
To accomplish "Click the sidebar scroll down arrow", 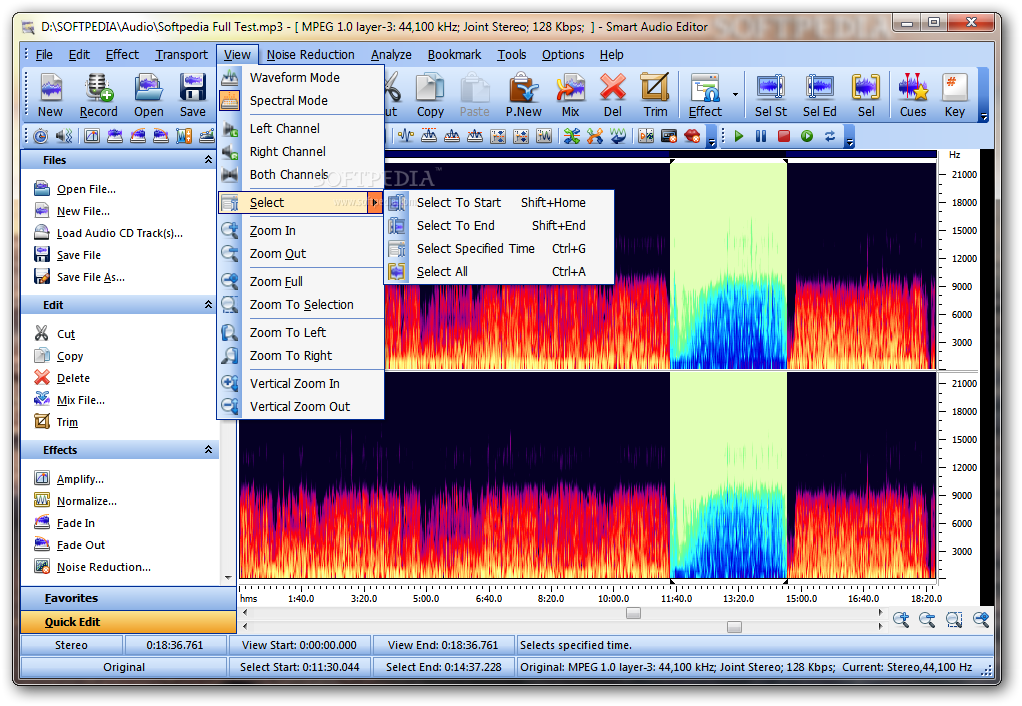I will pos(228,578).
